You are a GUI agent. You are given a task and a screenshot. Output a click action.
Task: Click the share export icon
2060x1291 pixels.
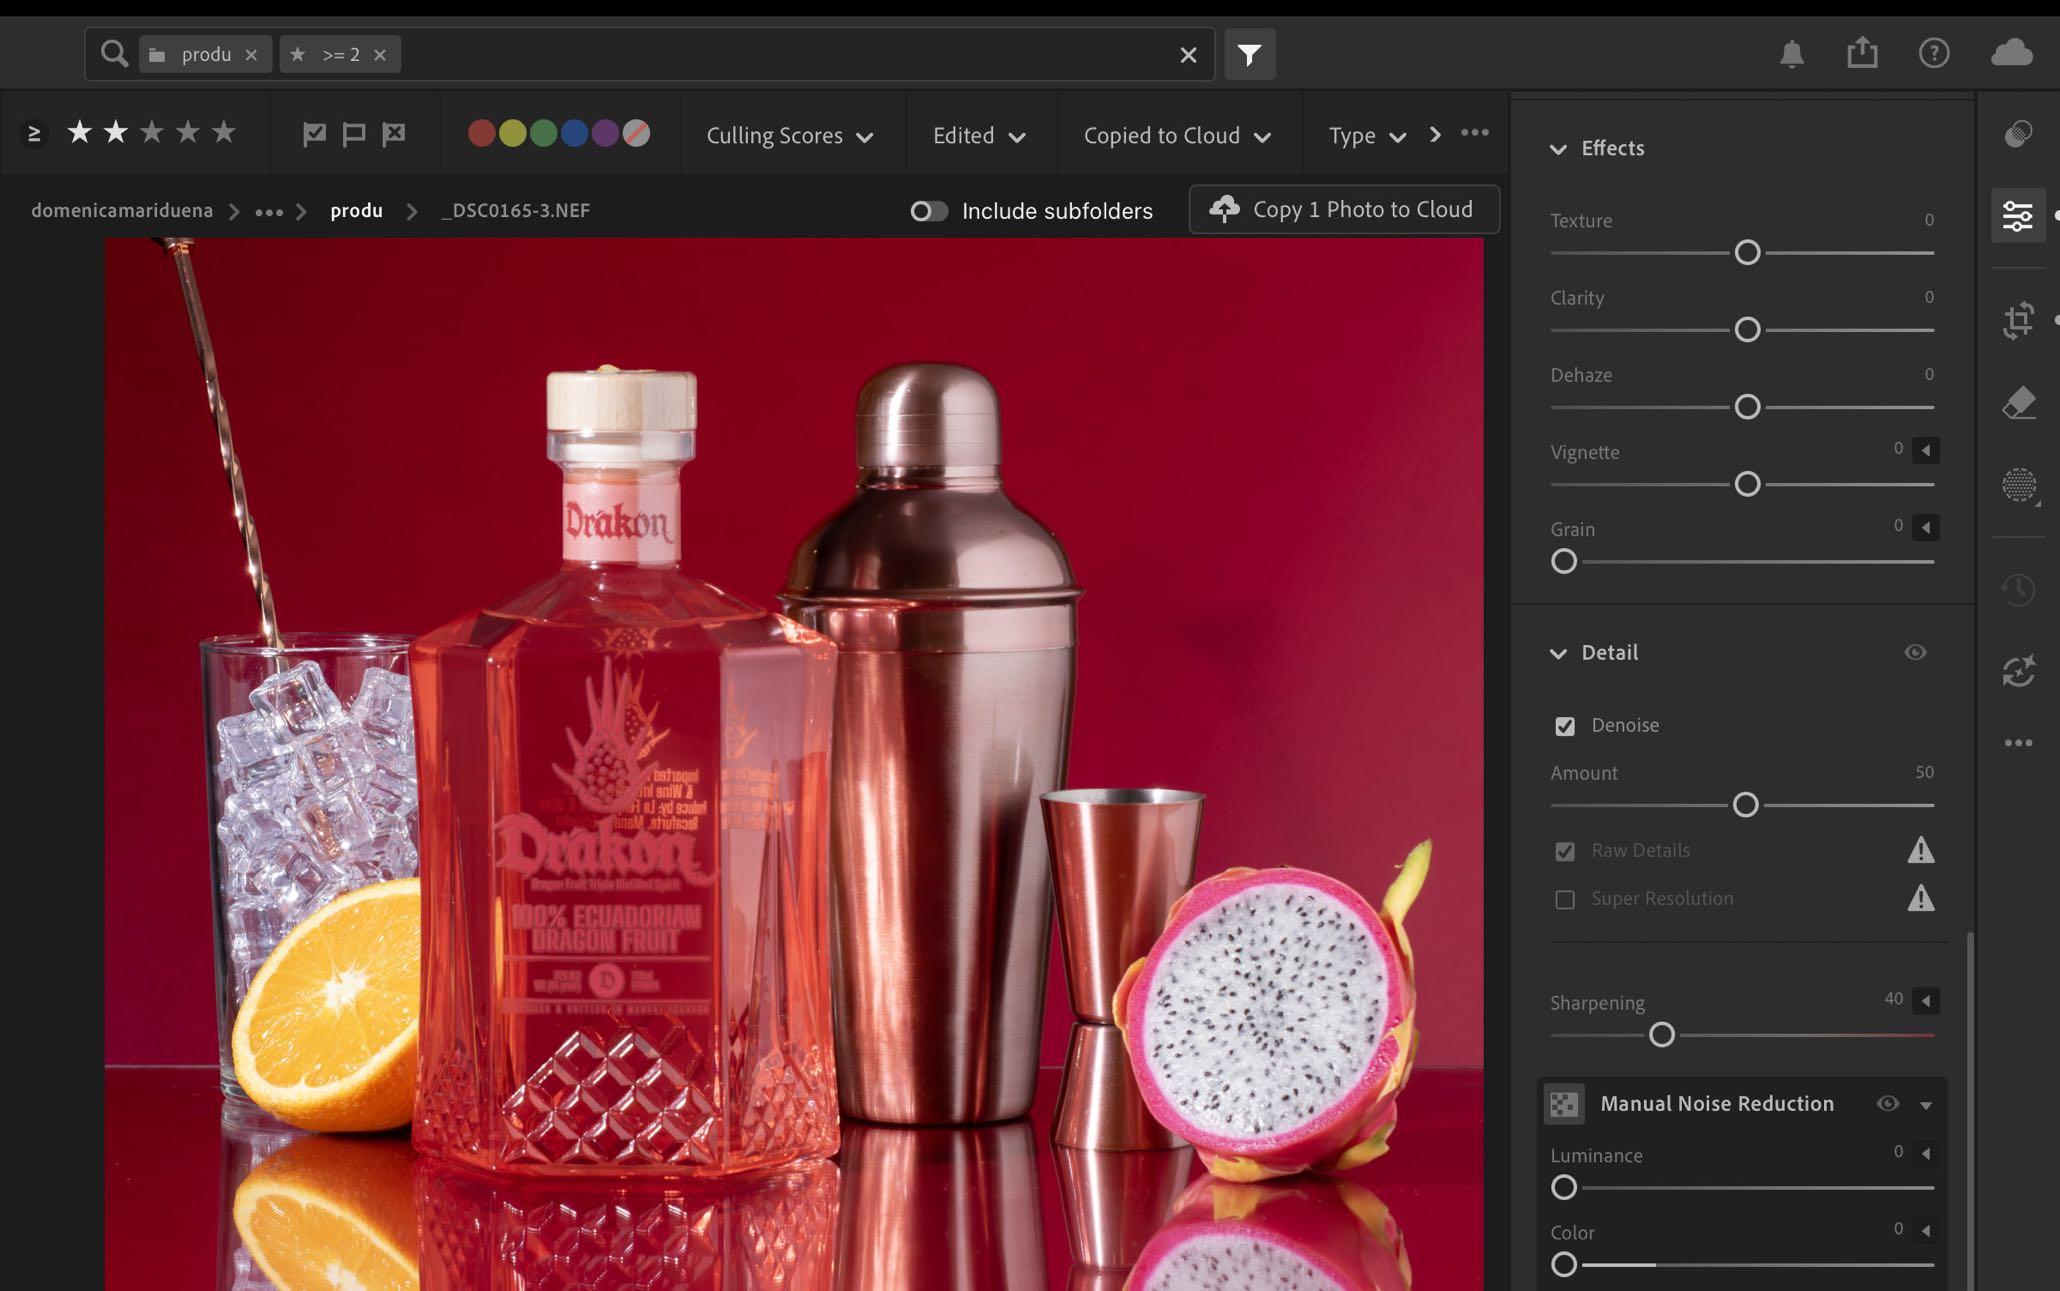[1861, 53]
